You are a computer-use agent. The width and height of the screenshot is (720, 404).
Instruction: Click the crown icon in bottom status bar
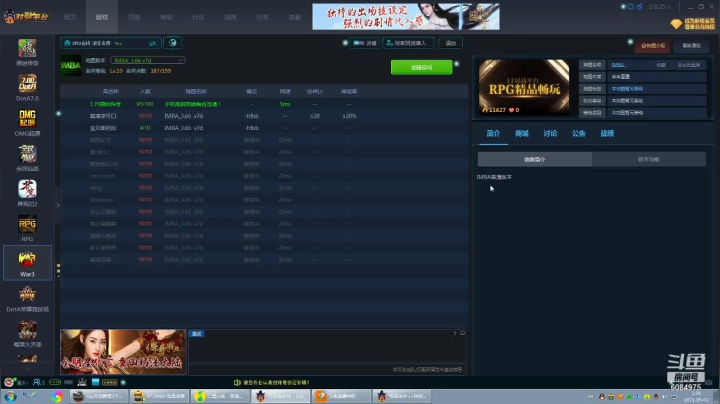[x=82, y=382]
